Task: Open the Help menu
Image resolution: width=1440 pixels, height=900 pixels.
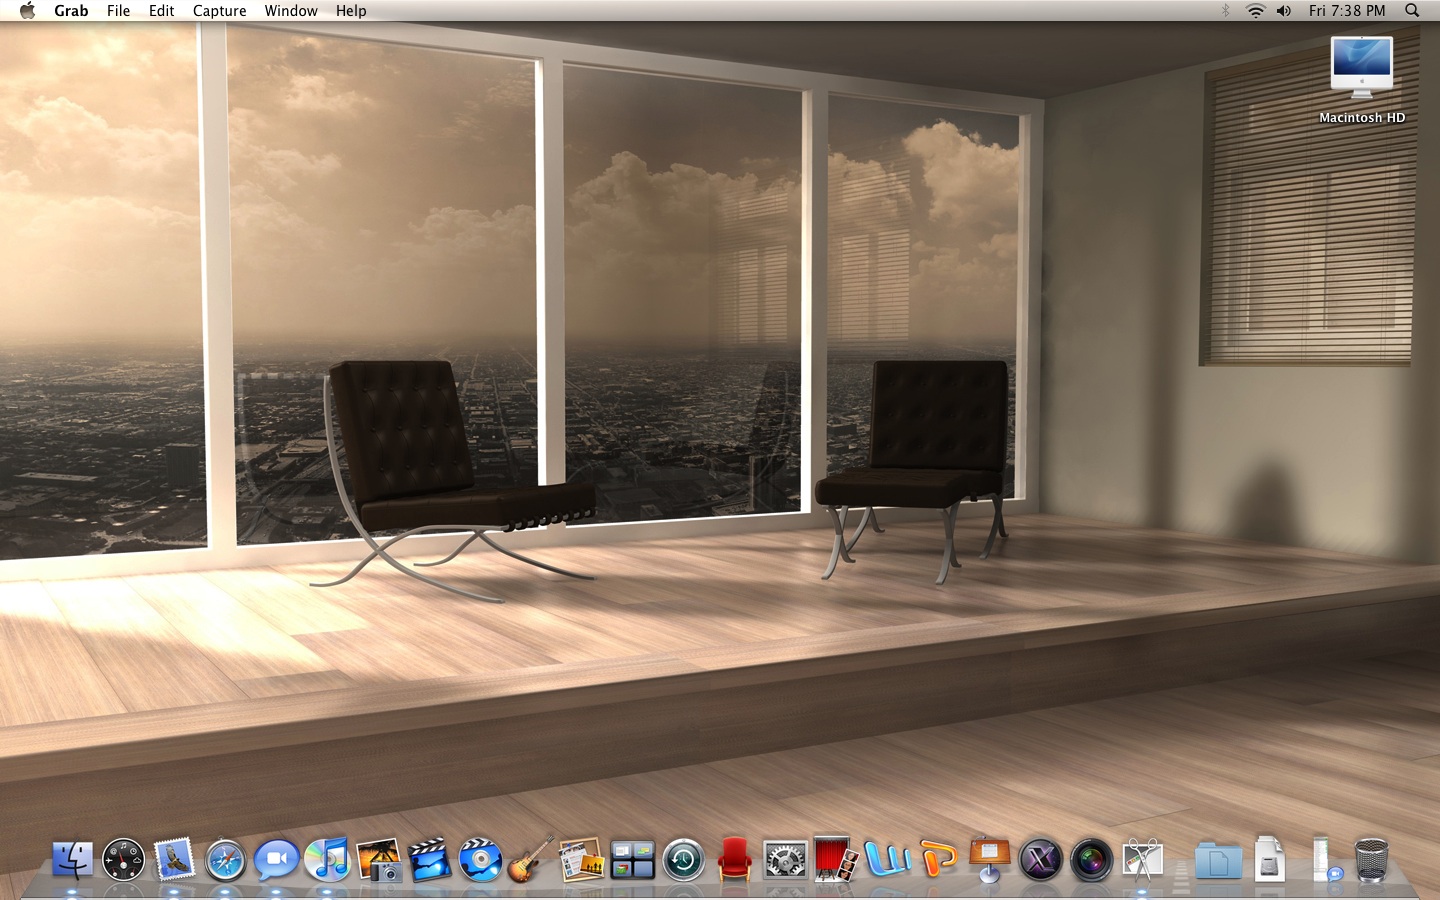Action: coord(351,10)
